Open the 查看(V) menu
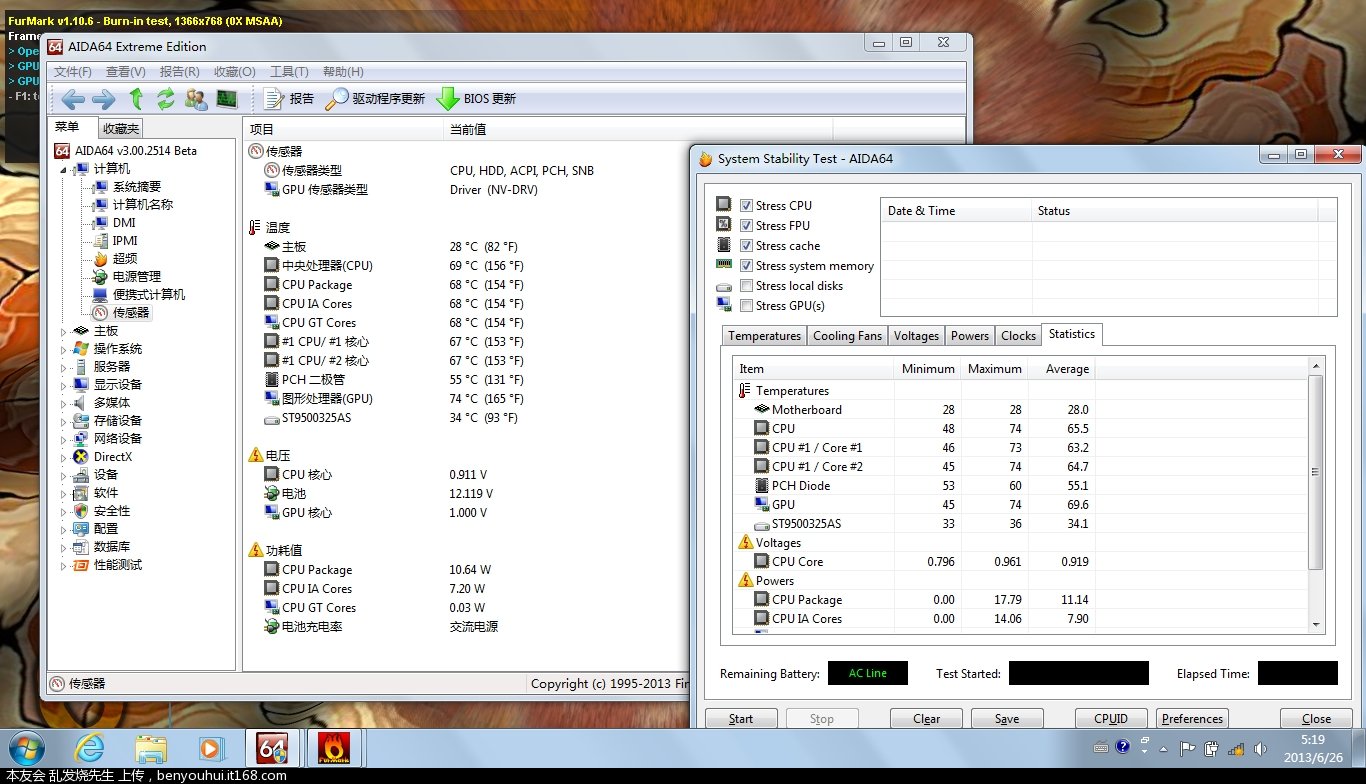 click(x=126, y=72)
